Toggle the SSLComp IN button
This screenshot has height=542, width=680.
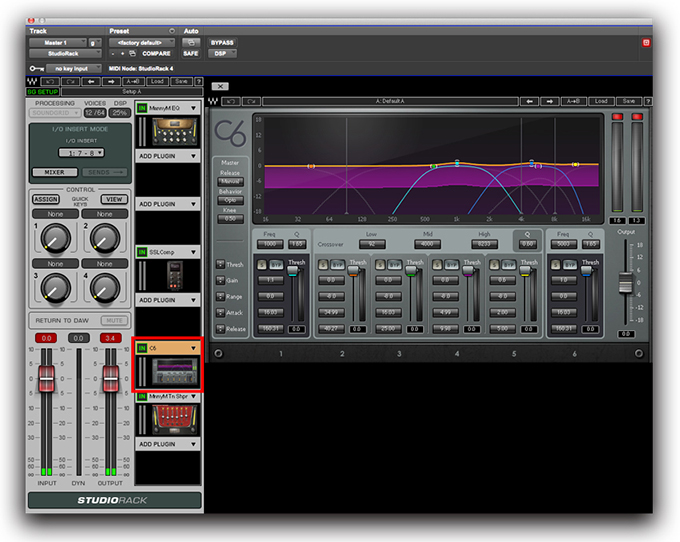point(142,252)
